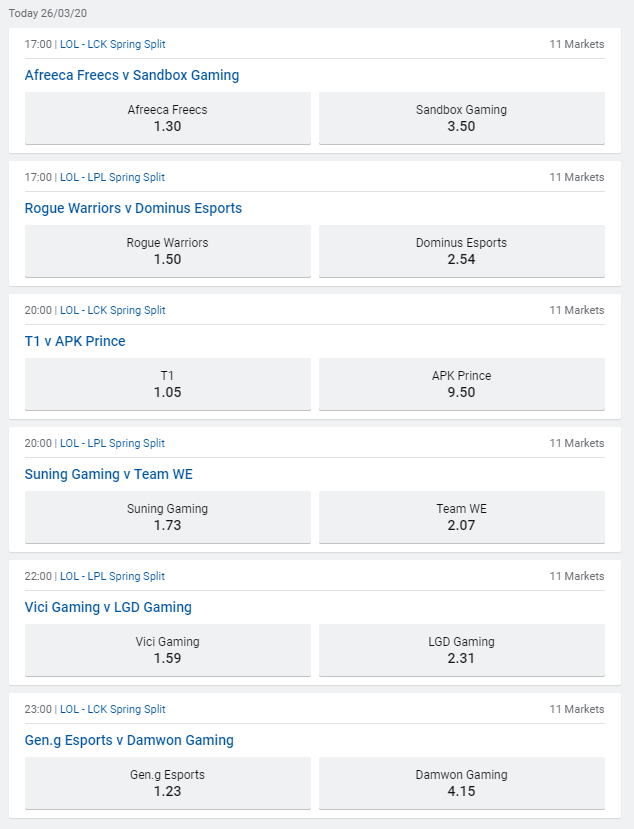Select Sandbox Gaming odds 3.50
This screenshot has height=829, width=634.
click(462, 118)
